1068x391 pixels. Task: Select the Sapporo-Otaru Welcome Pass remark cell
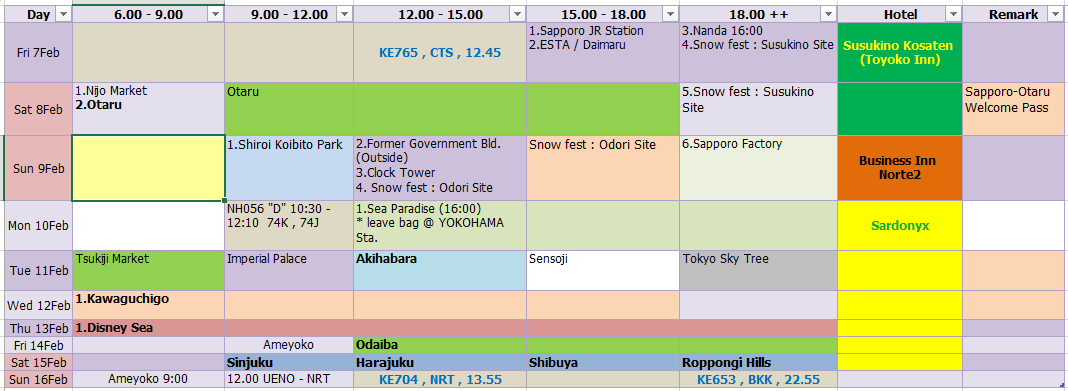pos(1015,109)
